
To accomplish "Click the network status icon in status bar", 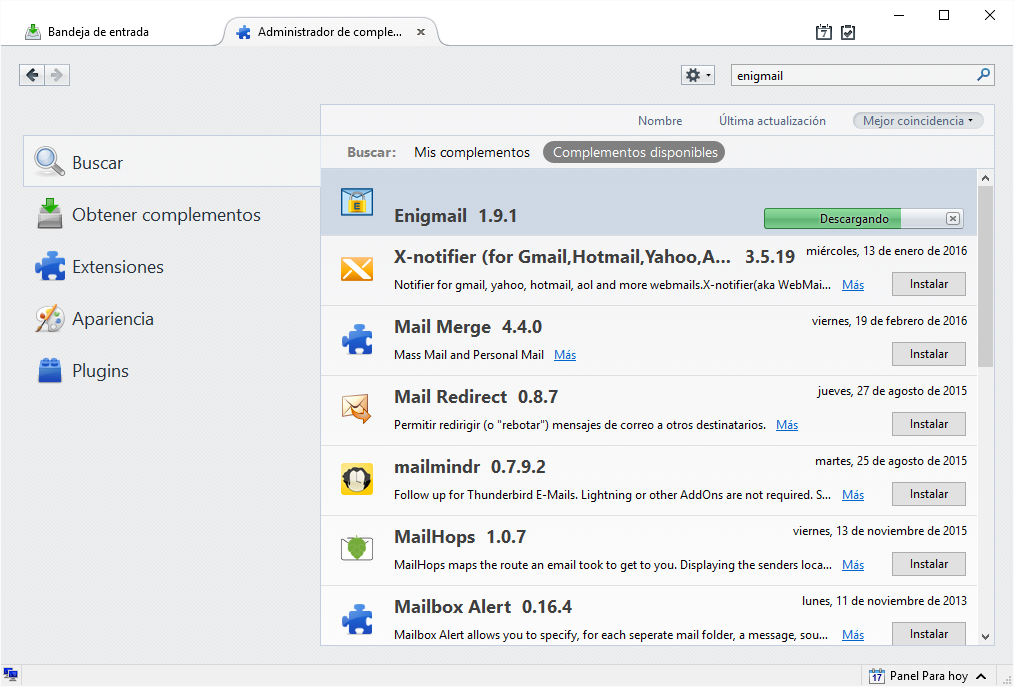I will click(x=10, y=675).
